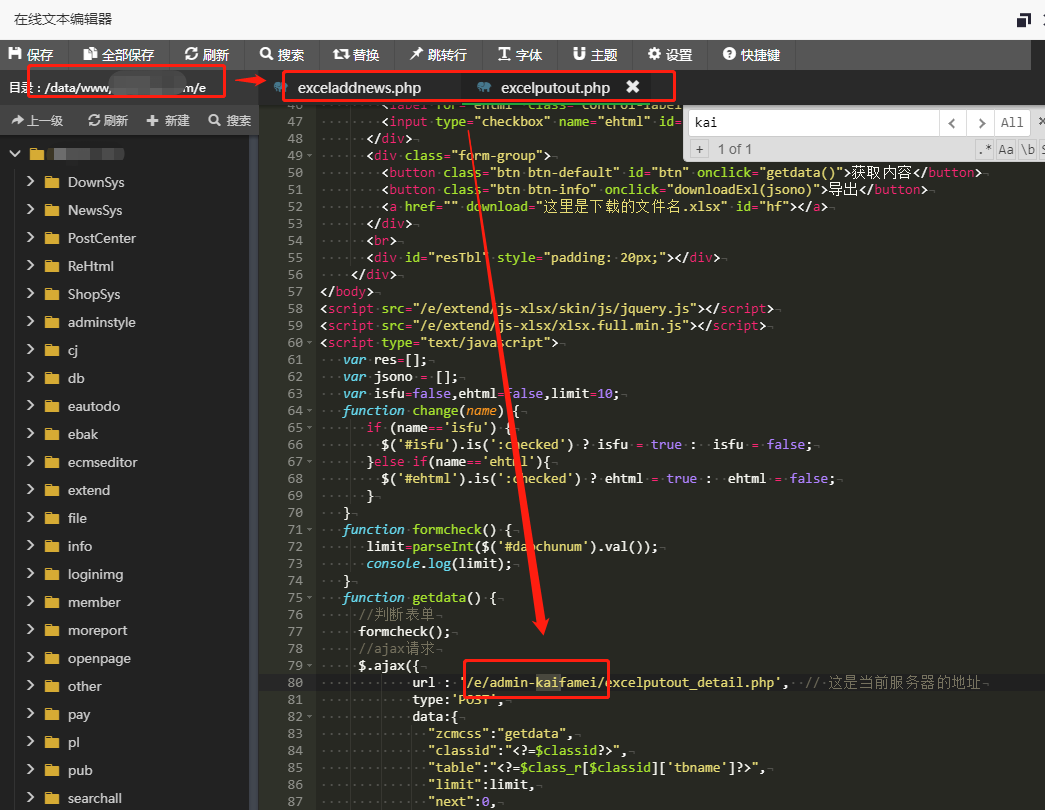Open the Font (字体) settings
This screenshot has width=1045, height=810.
(519, 55)
